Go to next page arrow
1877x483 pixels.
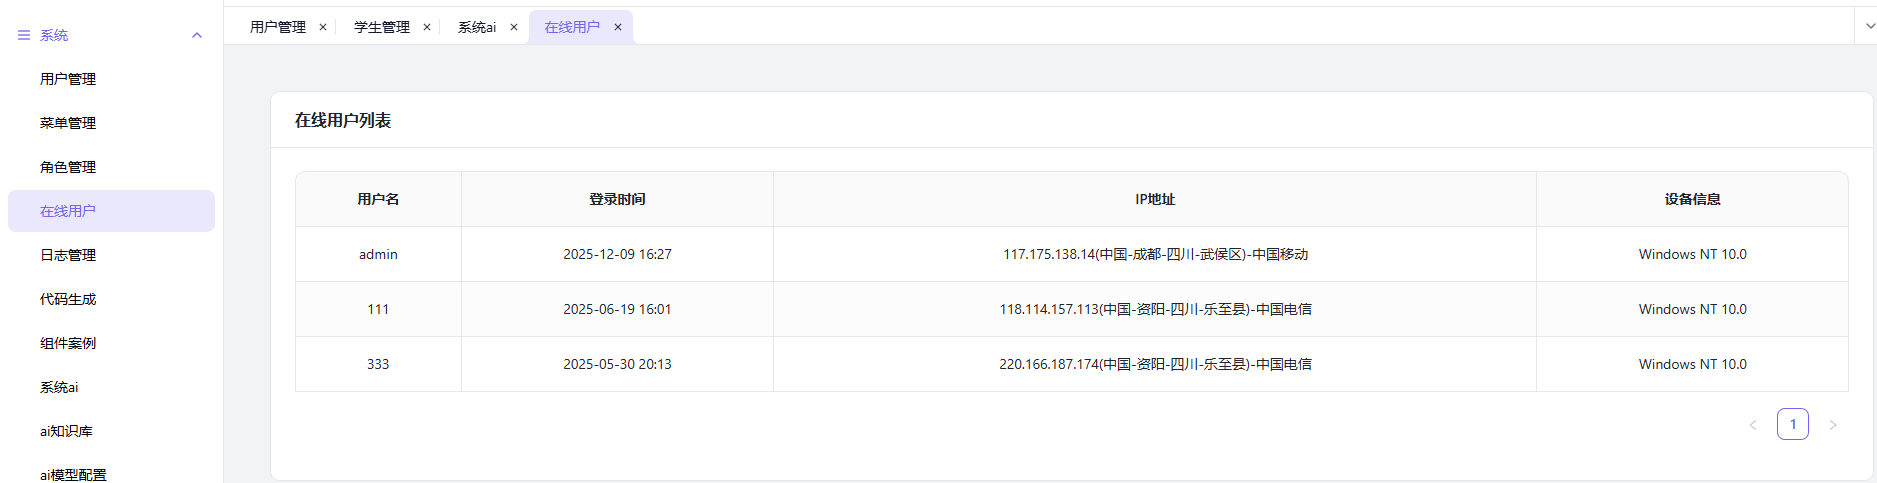coord(1833,425)
